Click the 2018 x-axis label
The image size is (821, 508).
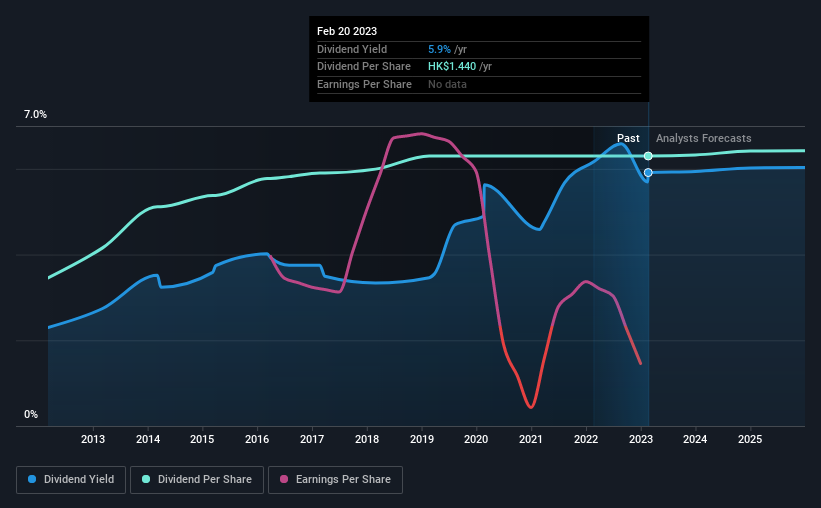pyautogui.click(x=367, y=439)
